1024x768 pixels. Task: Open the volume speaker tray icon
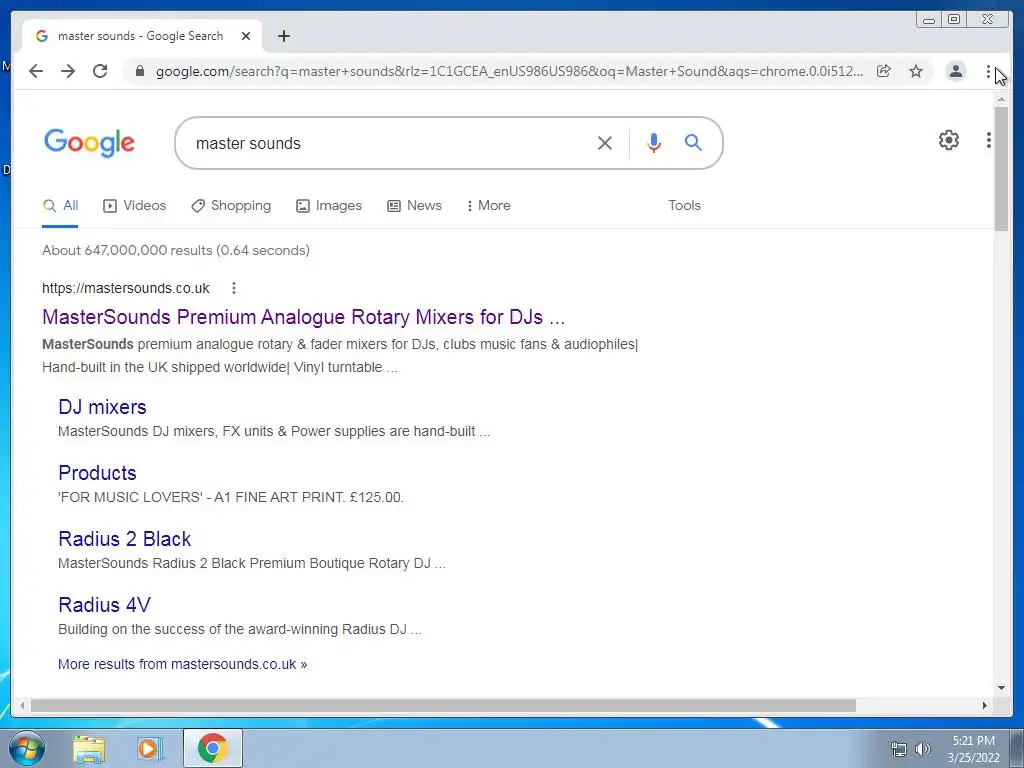[x=923, y=749]
